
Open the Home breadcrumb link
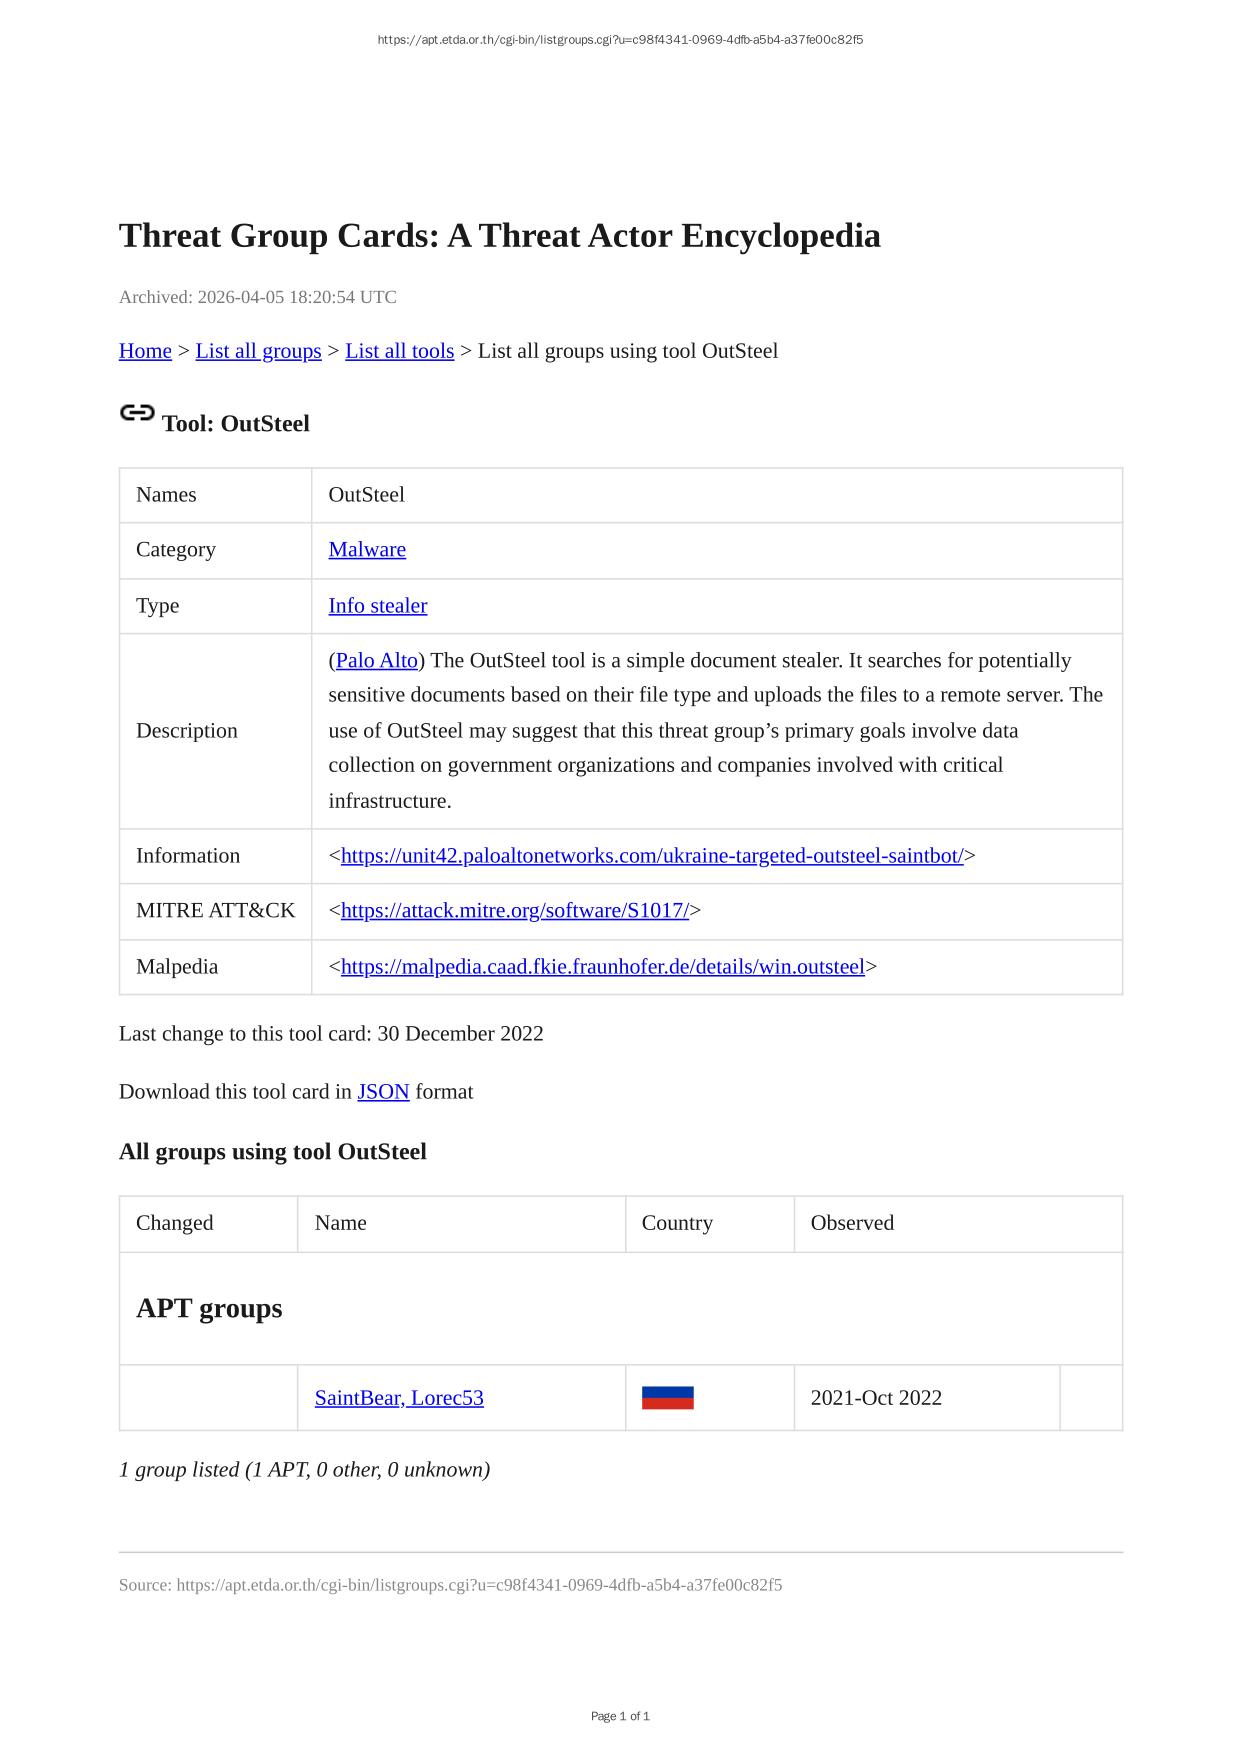(145, 351)
